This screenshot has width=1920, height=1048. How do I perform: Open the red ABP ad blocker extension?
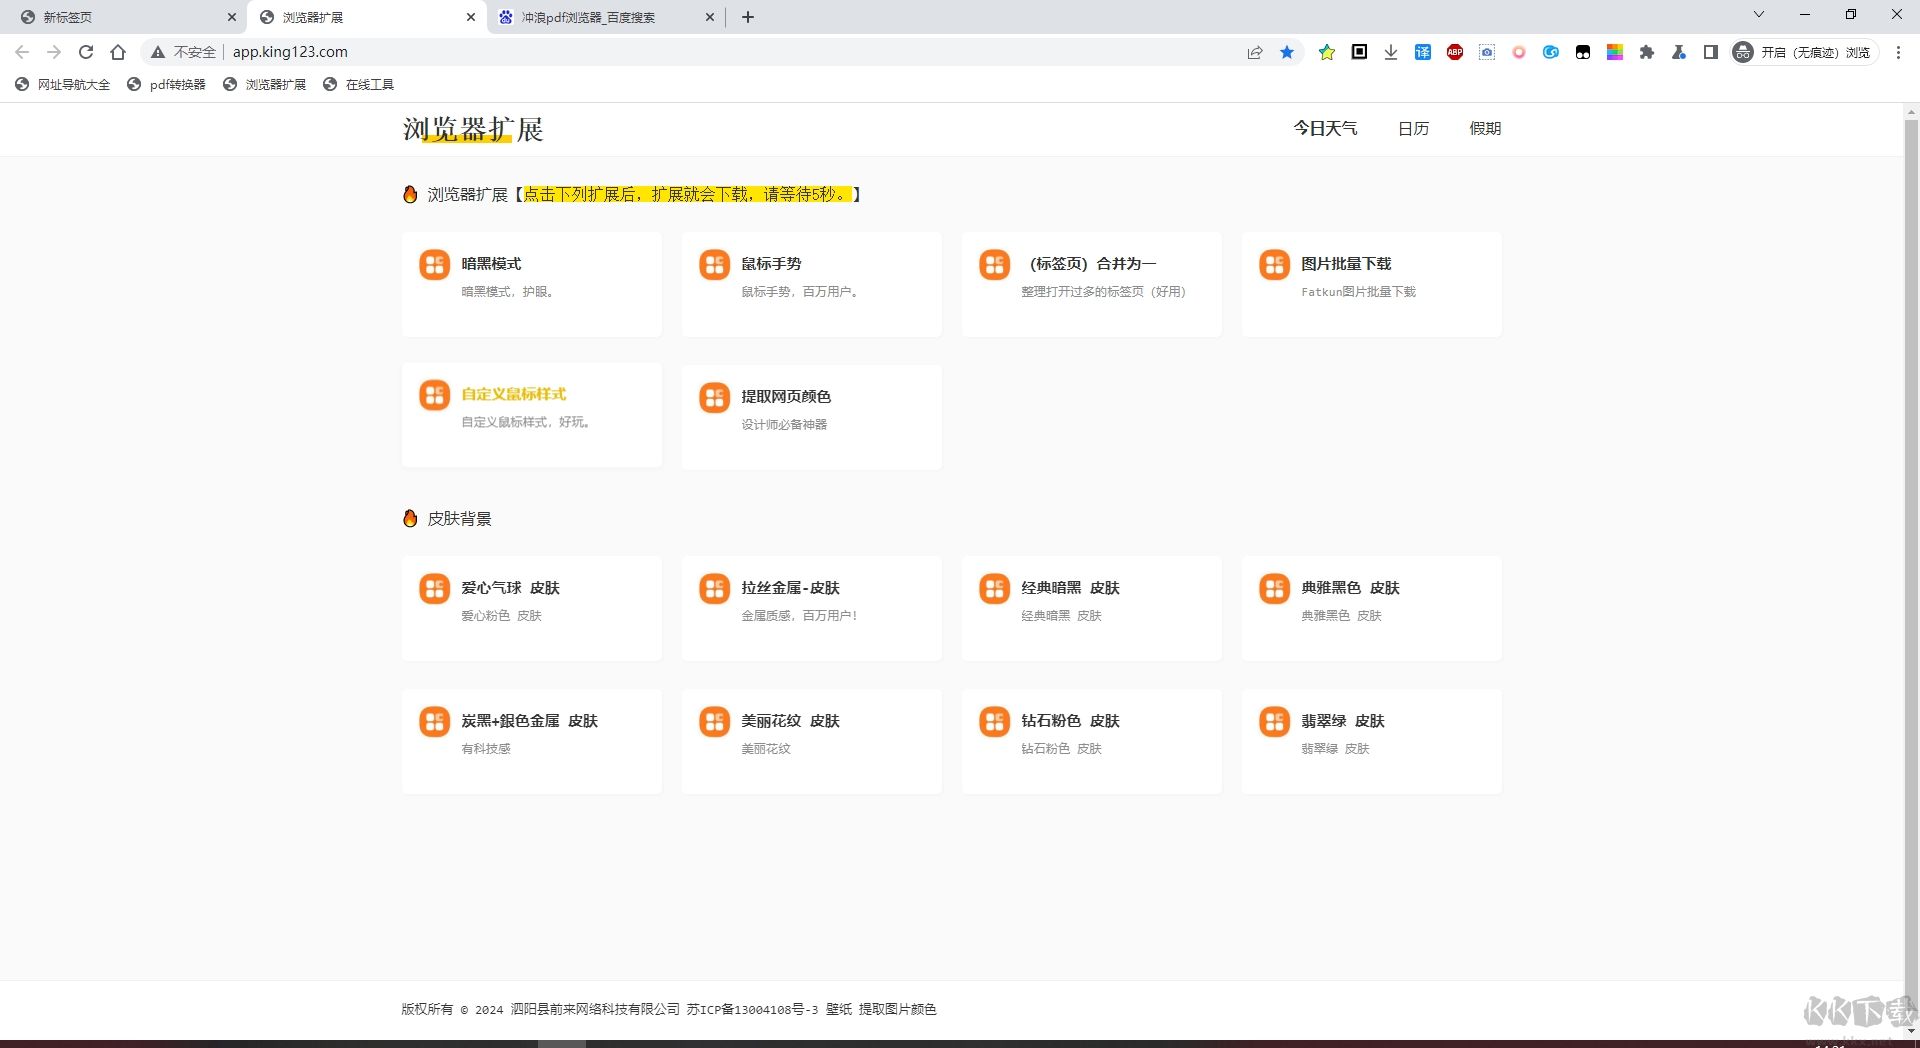pyautogui.click(x=1455, y=52)
